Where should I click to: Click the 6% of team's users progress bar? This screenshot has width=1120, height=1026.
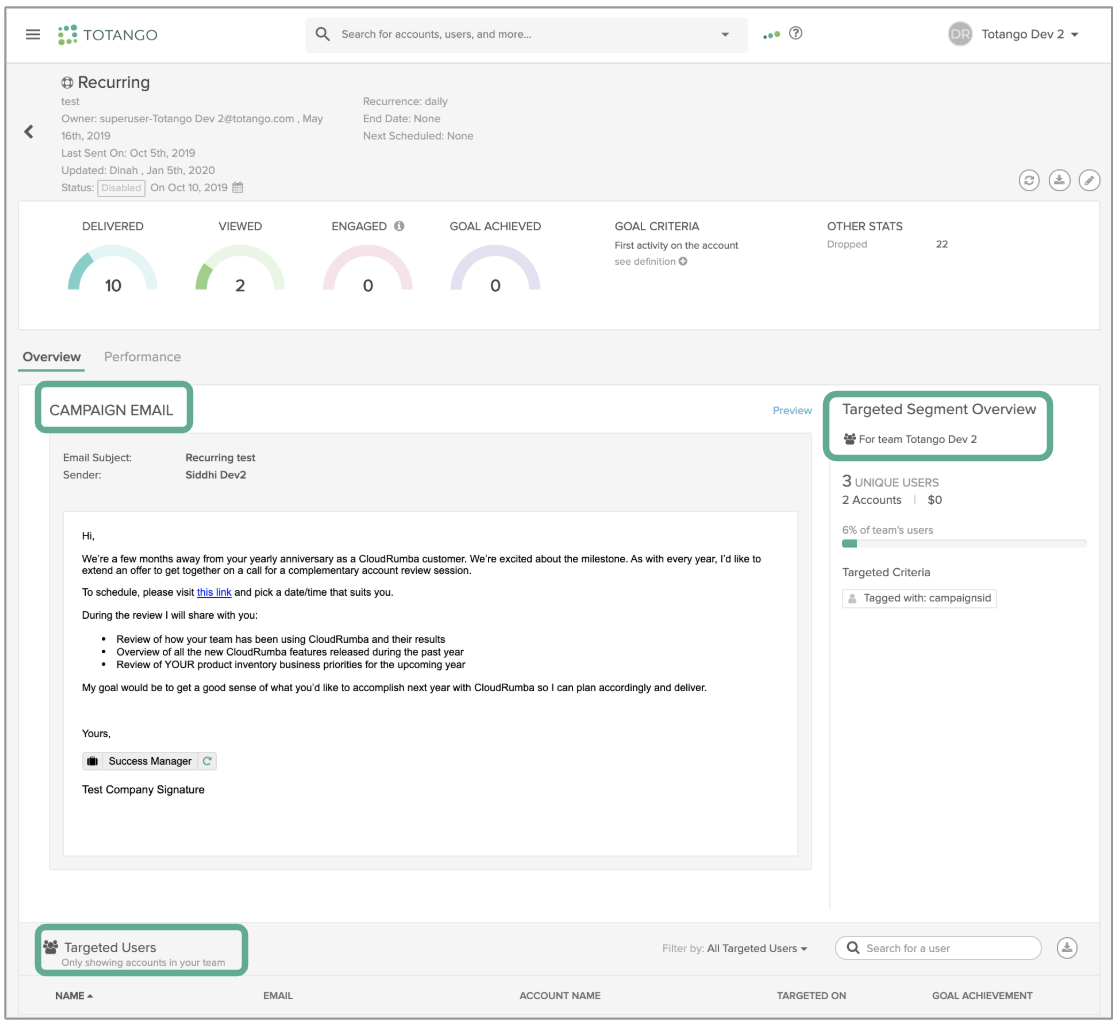click(964, 544)
